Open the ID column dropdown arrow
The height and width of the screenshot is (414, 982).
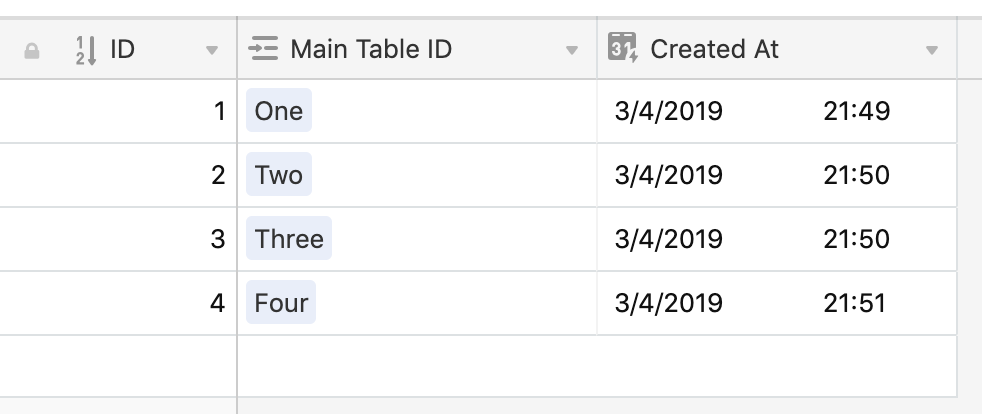point(212,50)
